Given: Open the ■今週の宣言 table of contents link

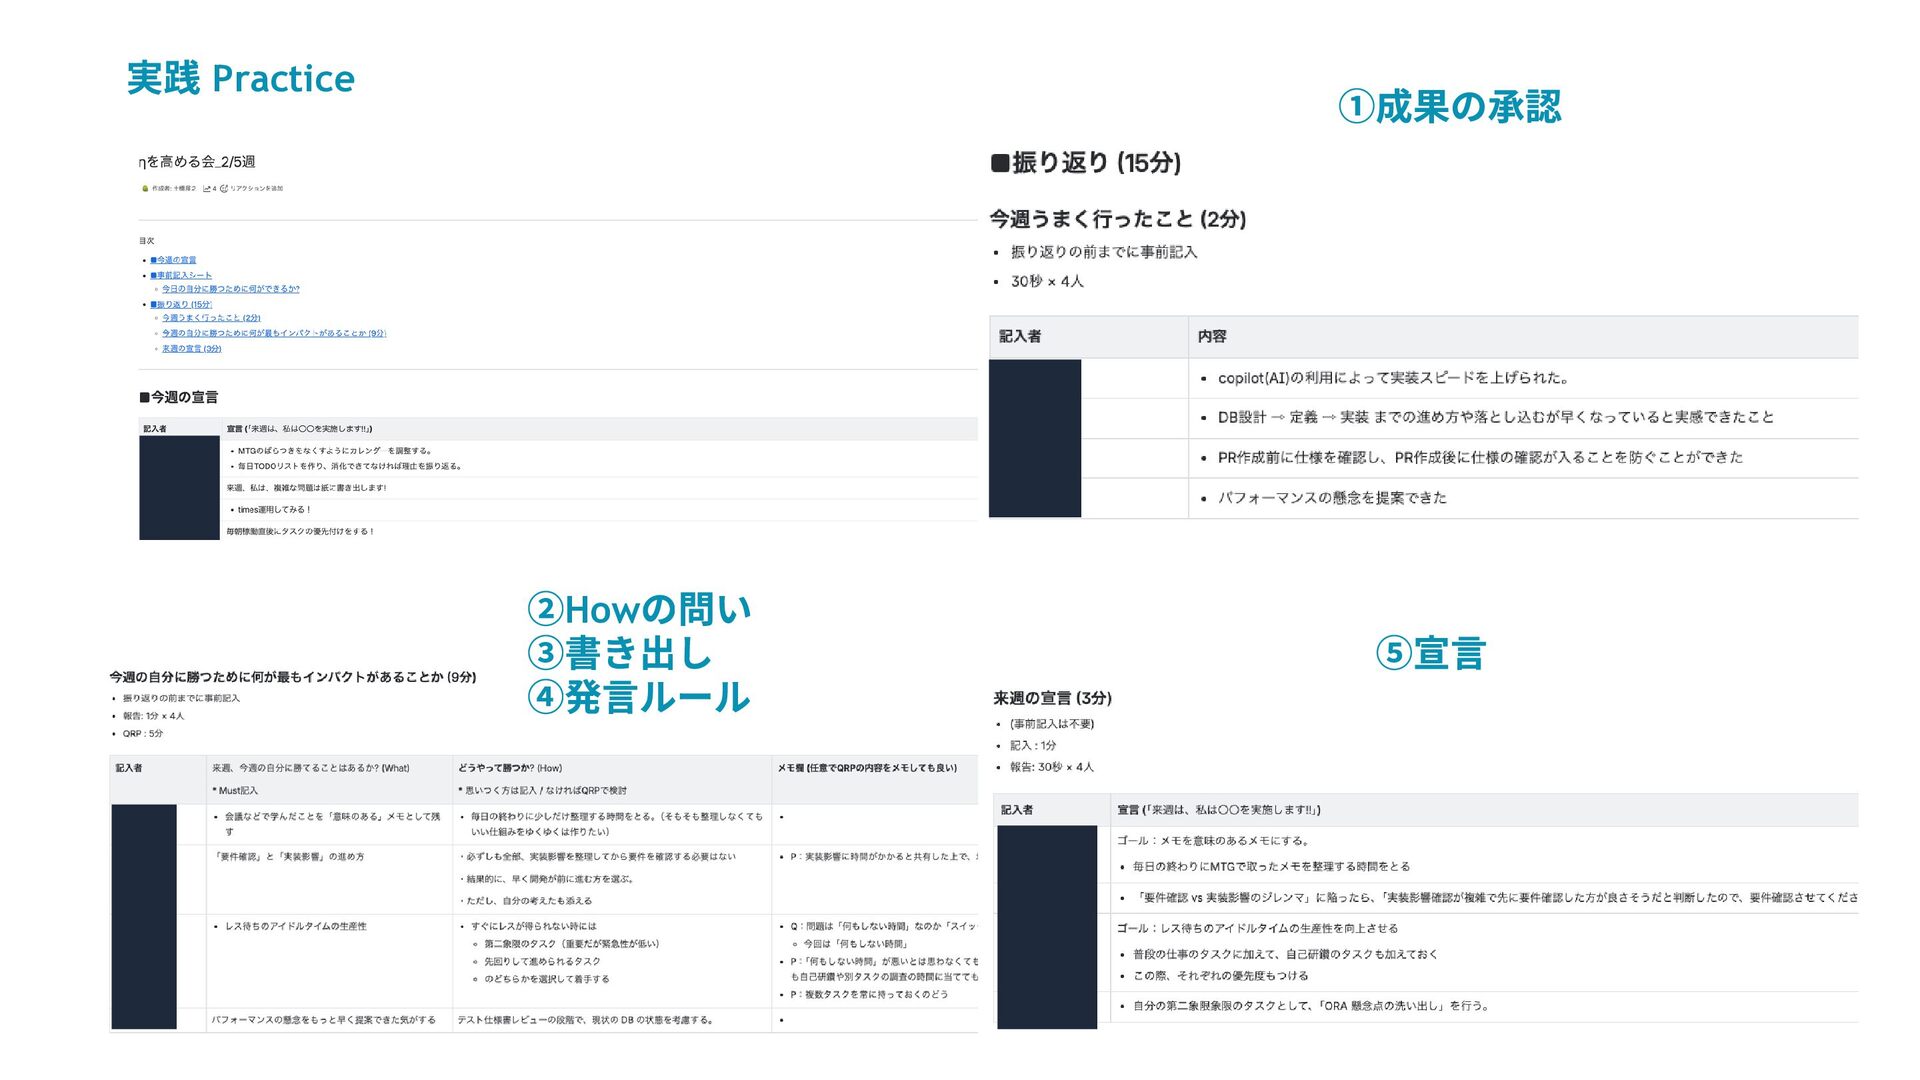Looking at the screenshot, I should 175,260.
